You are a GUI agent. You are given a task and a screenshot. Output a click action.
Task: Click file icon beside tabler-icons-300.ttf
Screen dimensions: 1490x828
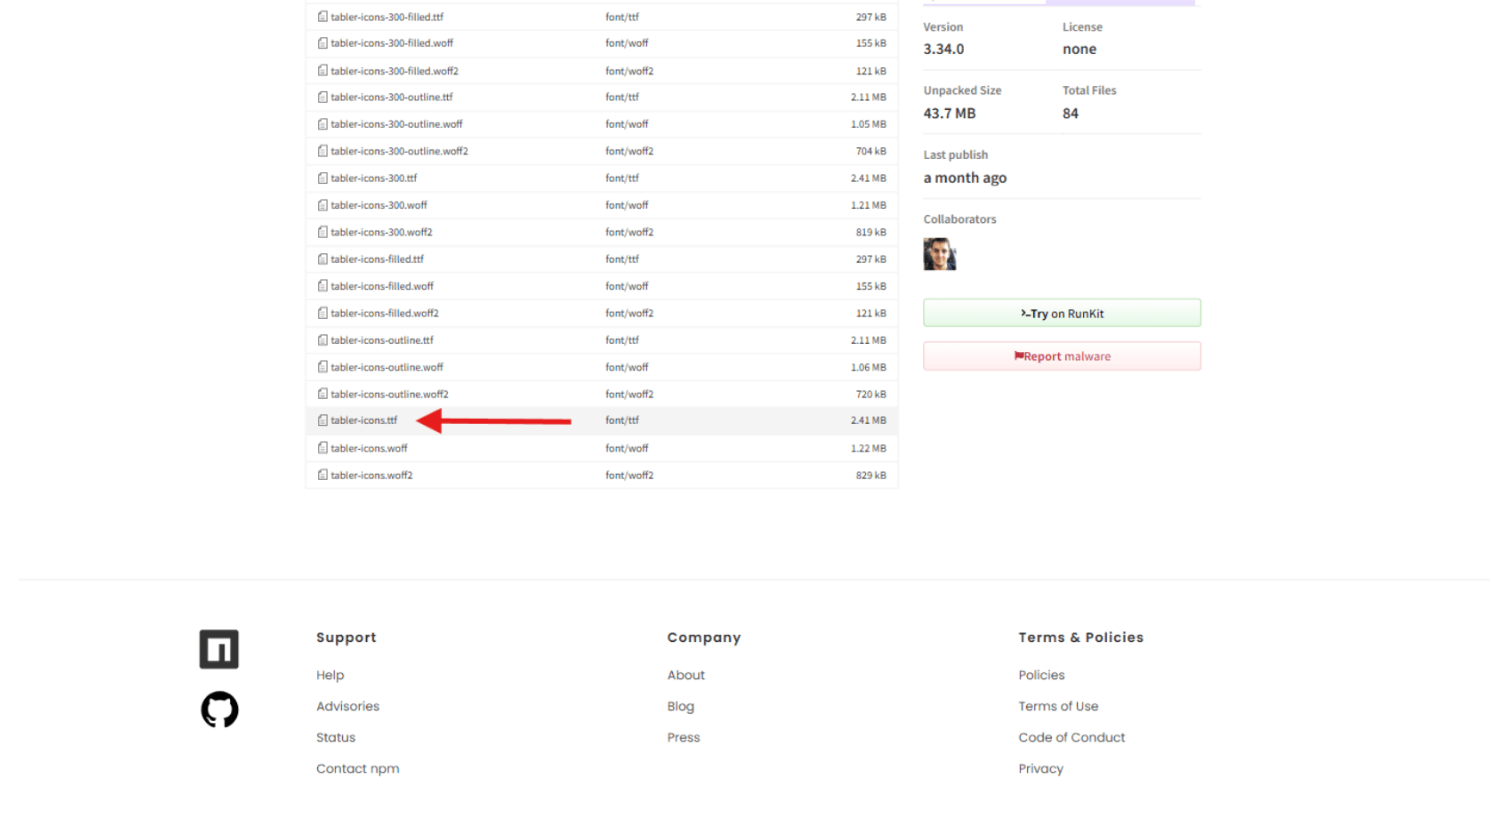pyautogui.click(x=323, y=178)
